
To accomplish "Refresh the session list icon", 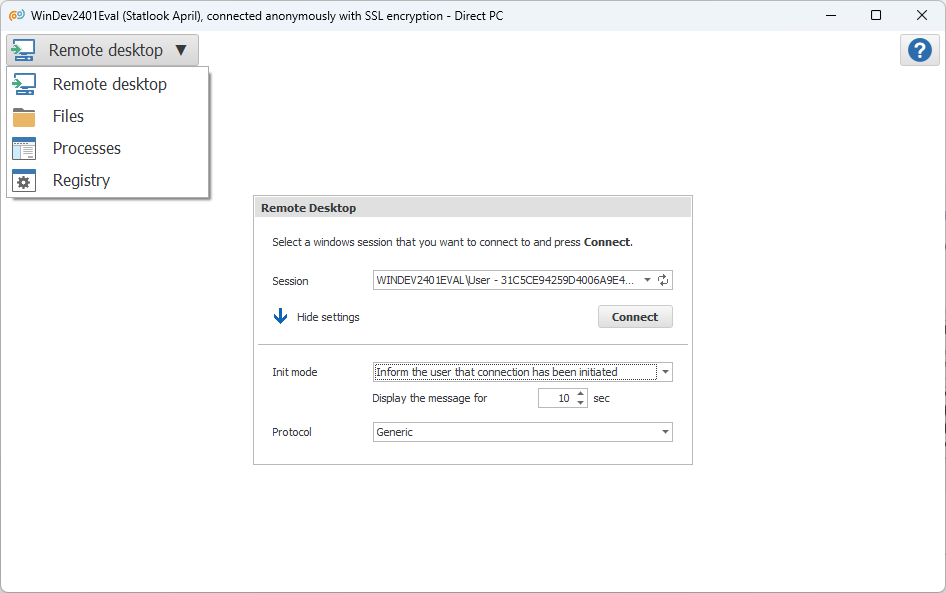I will (x=663, y=281).
